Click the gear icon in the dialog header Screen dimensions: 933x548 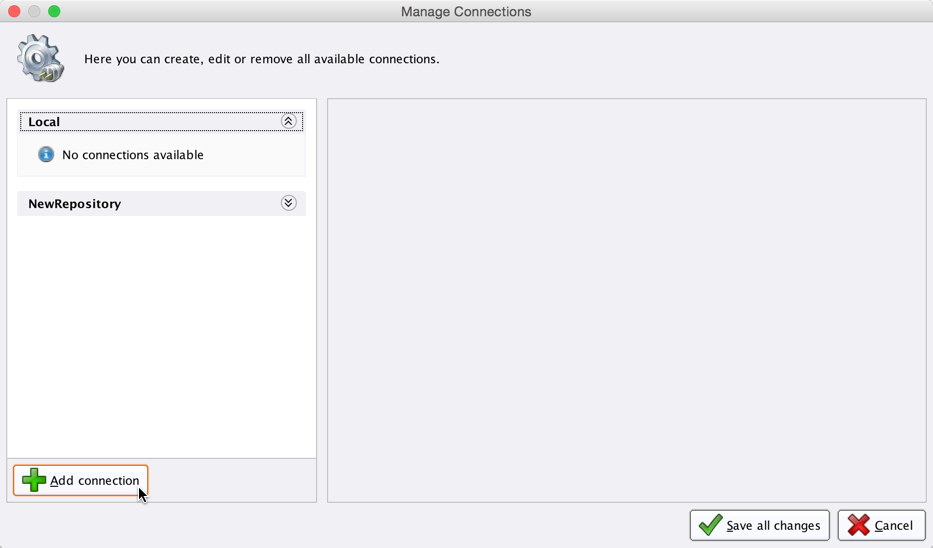[x=40, y=58]
